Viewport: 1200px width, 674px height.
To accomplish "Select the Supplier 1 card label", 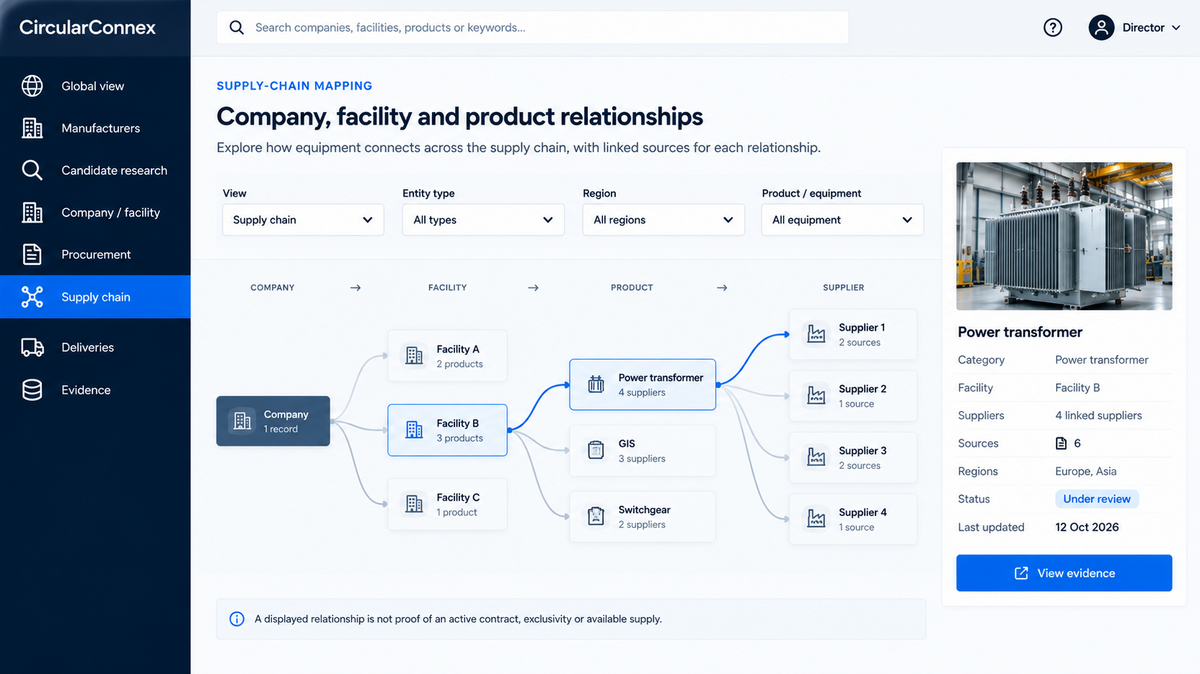I will (862, 327).
